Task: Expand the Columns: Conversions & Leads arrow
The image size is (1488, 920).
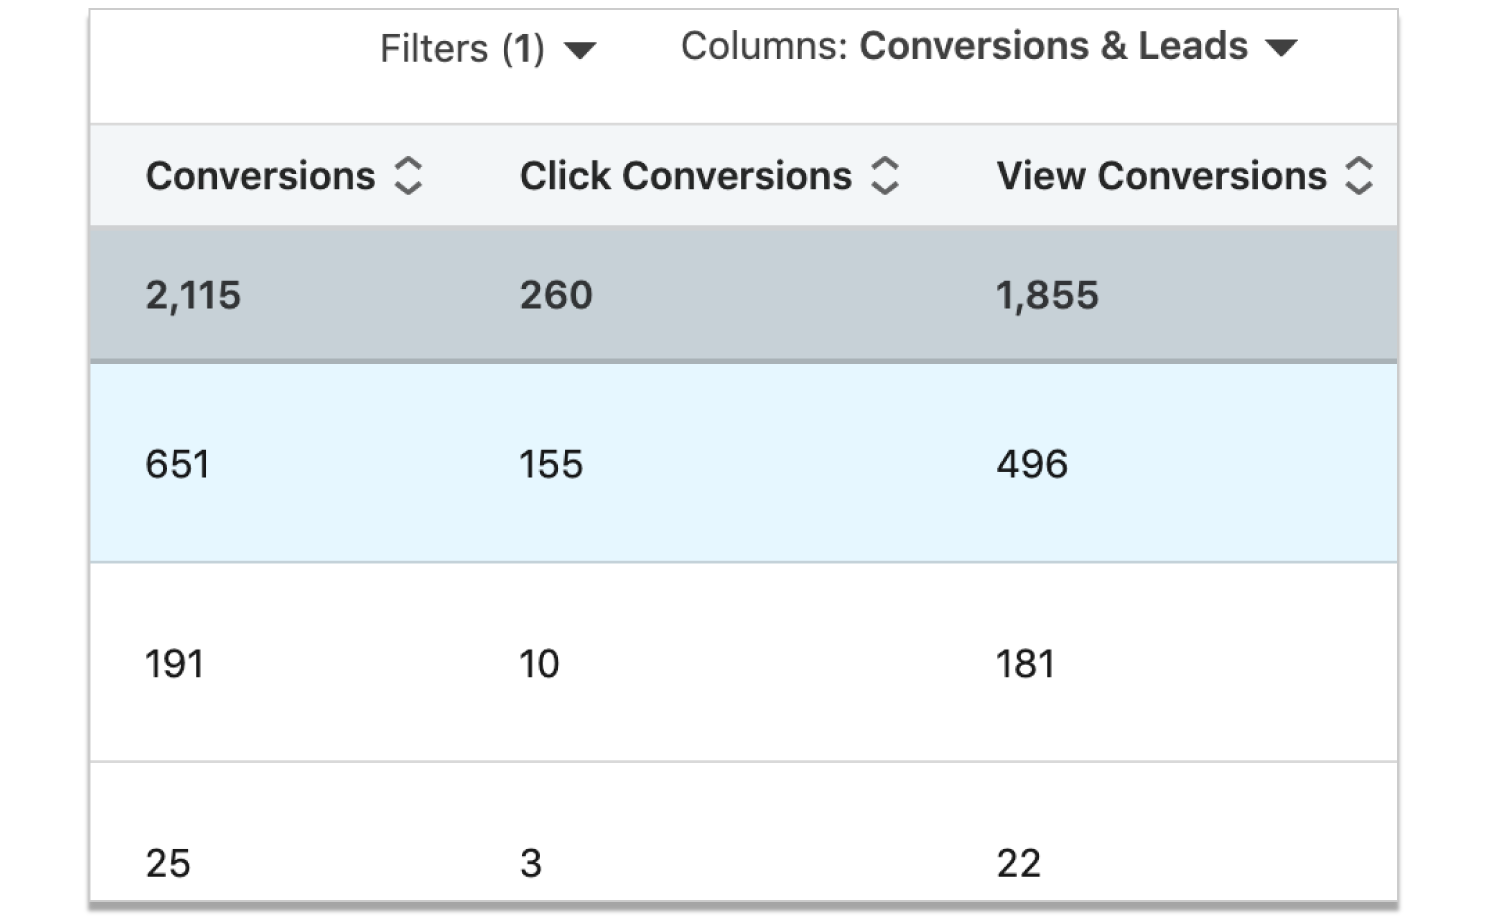Action: 1281,47
